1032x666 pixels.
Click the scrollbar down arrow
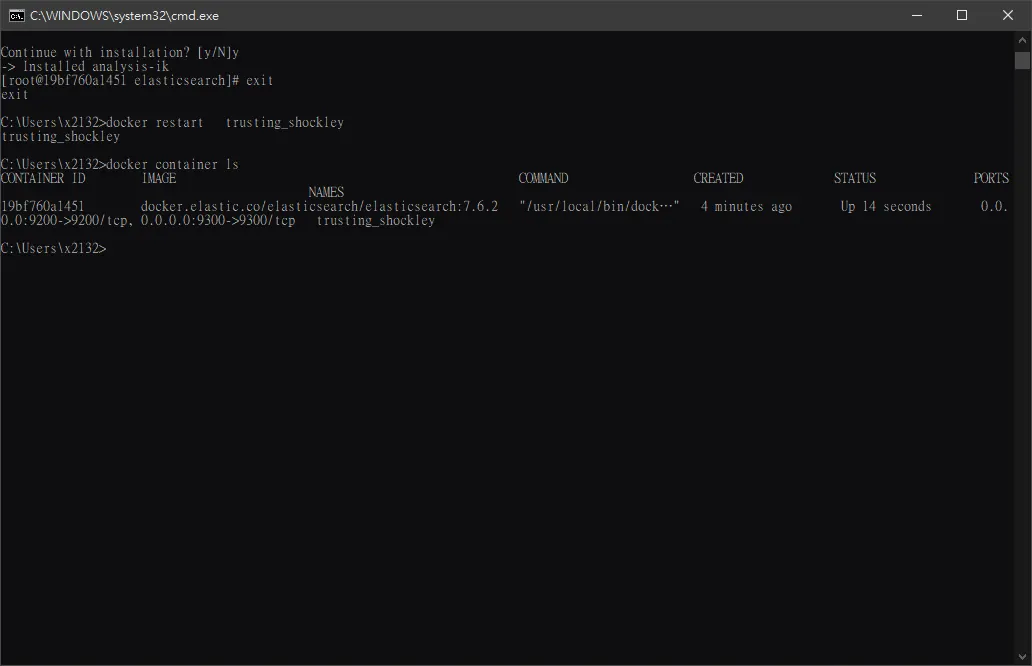pyautogui.click(x=1022, y=657)
